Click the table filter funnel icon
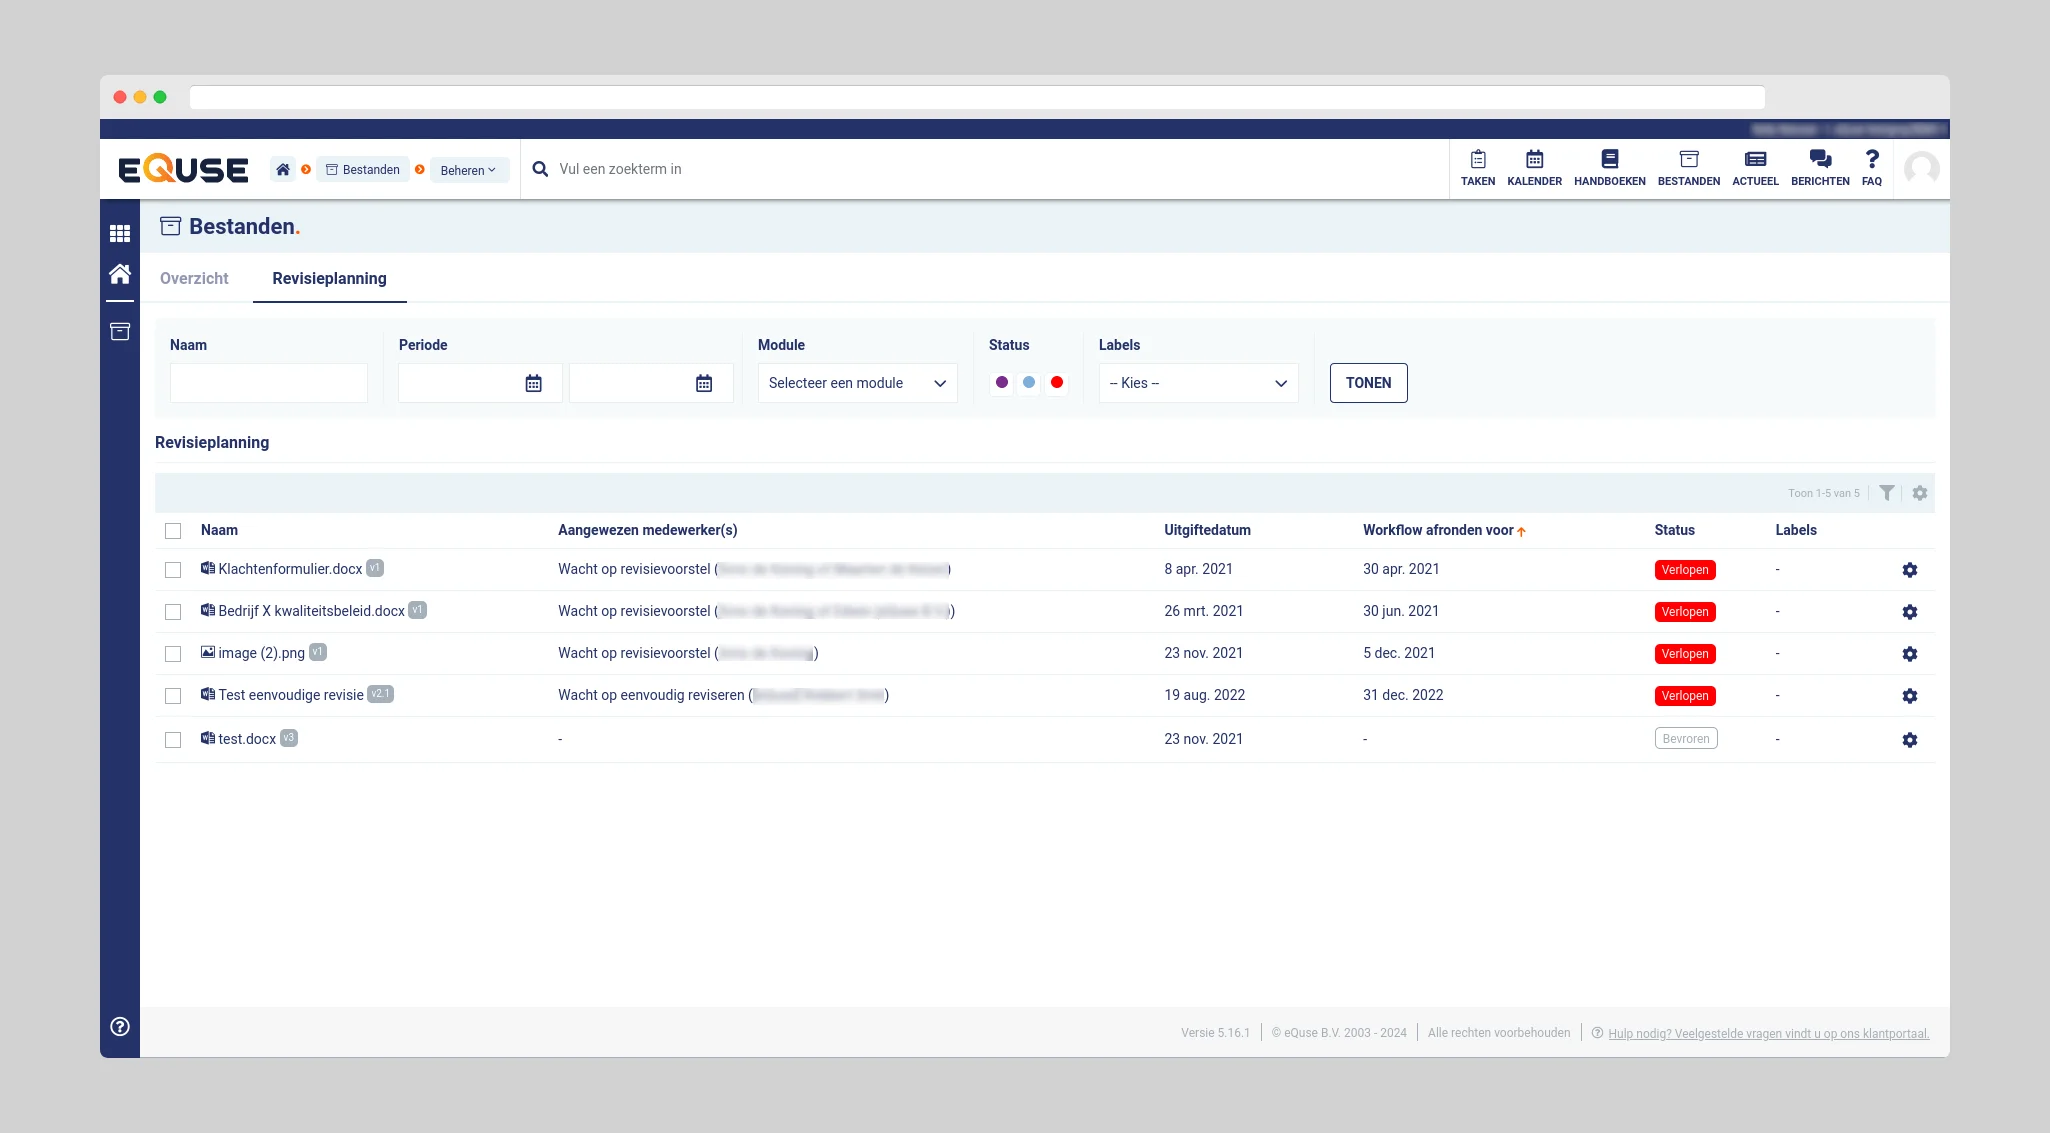The height and width of the screenshot is (1133, 2050). (x=1886, y=493)
